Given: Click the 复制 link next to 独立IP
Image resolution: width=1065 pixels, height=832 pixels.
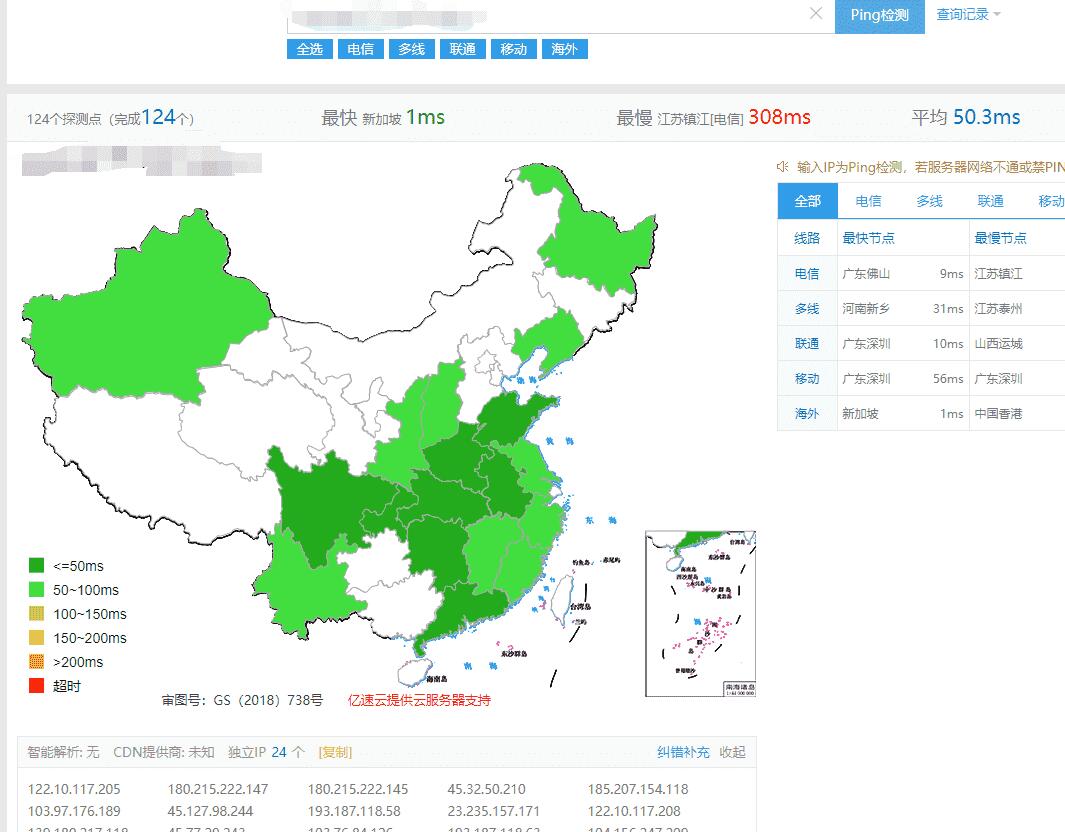Looking at the screenshot, I should pyautogui.click(x=335, y=752).
